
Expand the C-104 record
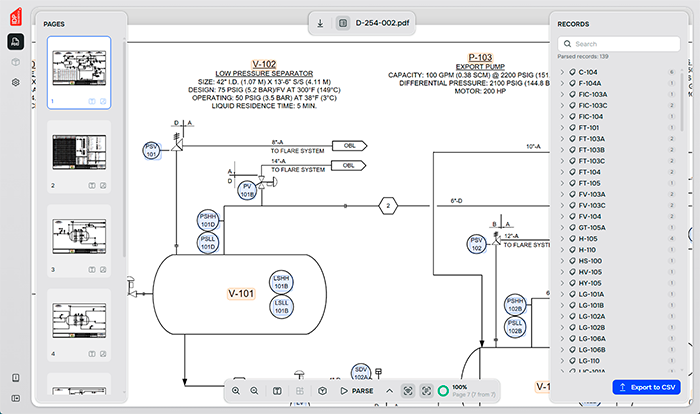[561, 72]
